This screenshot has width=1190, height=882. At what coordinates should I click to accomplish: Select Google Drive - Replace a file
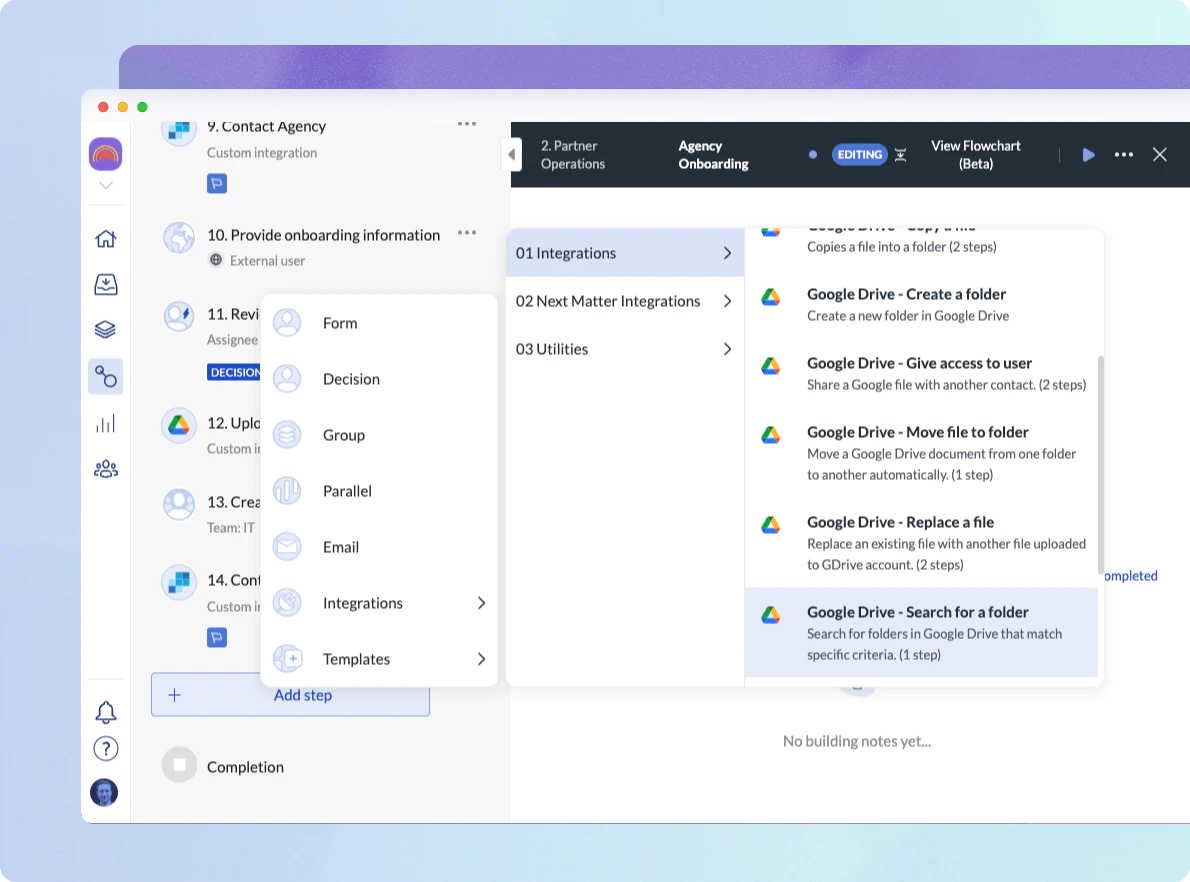point(921,543)
